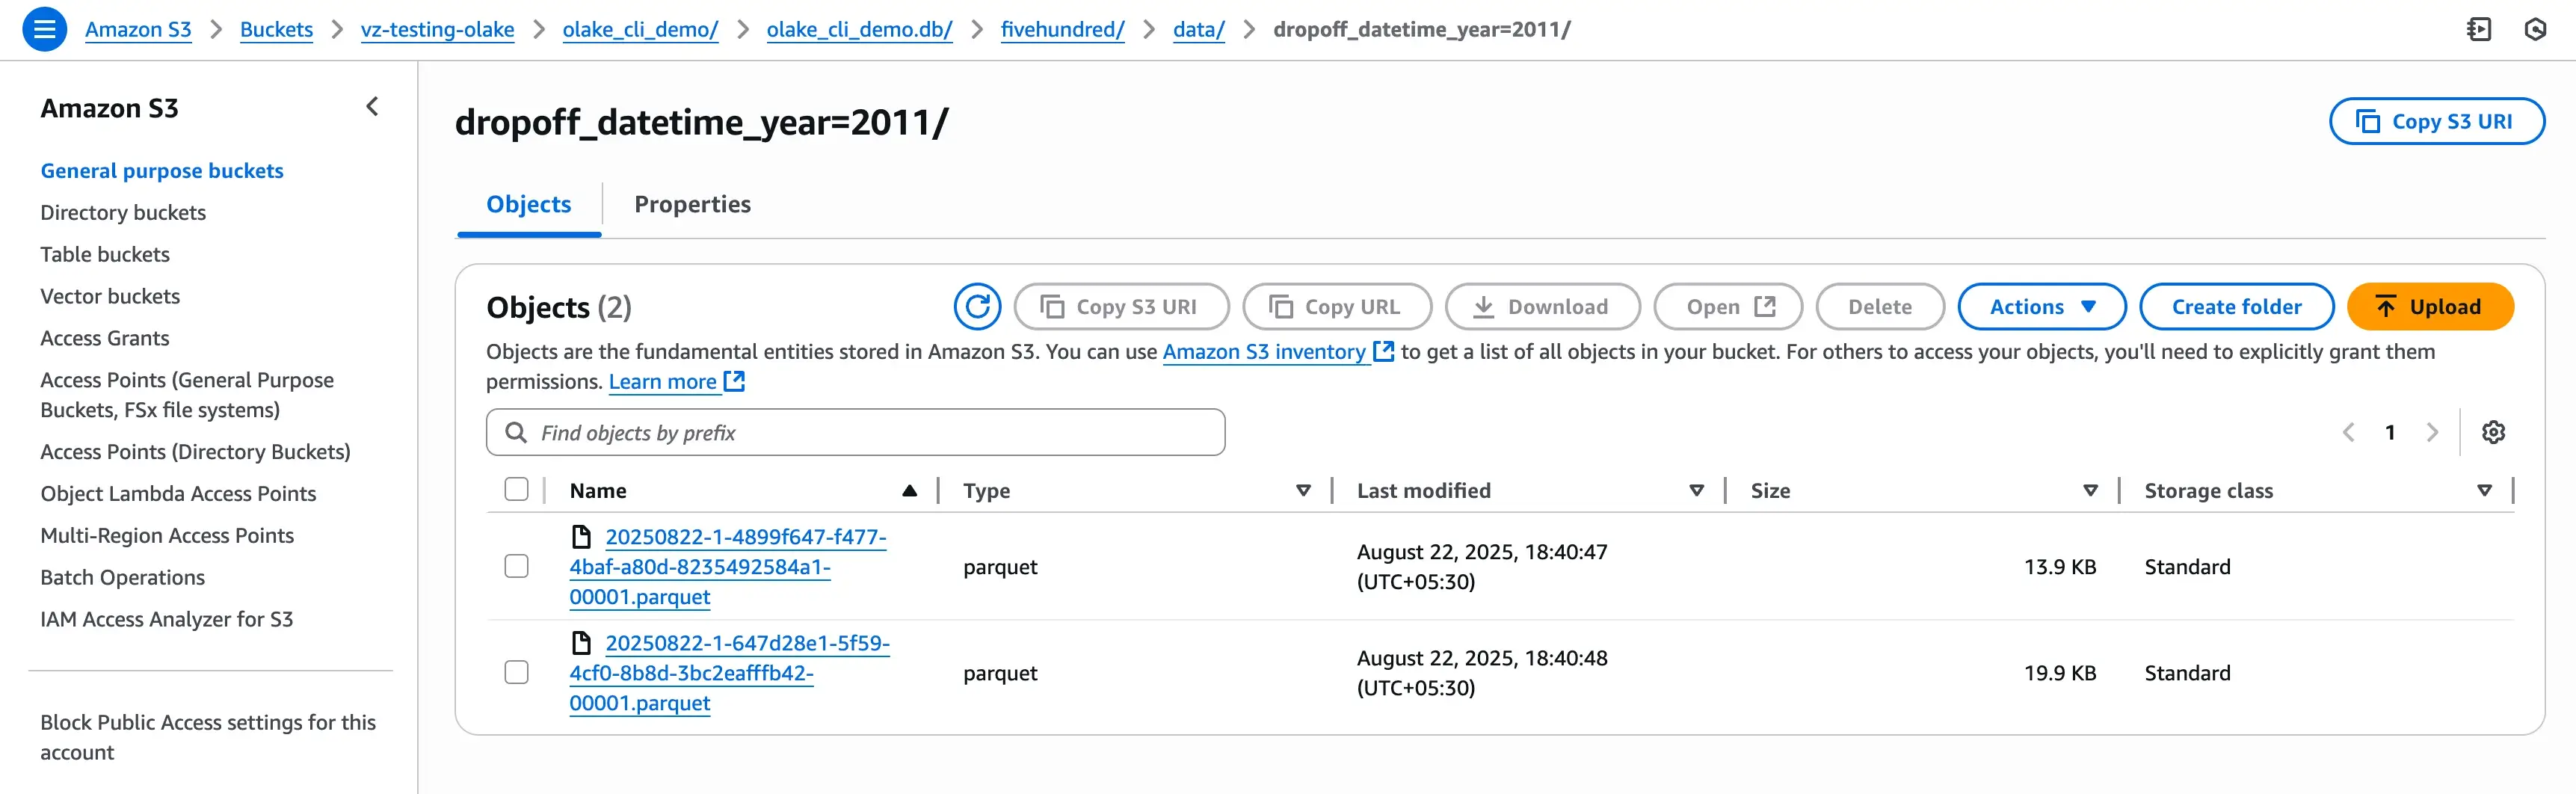Click the Create folder button
The image size is (2576, 794).
[x=2236, y=307]
